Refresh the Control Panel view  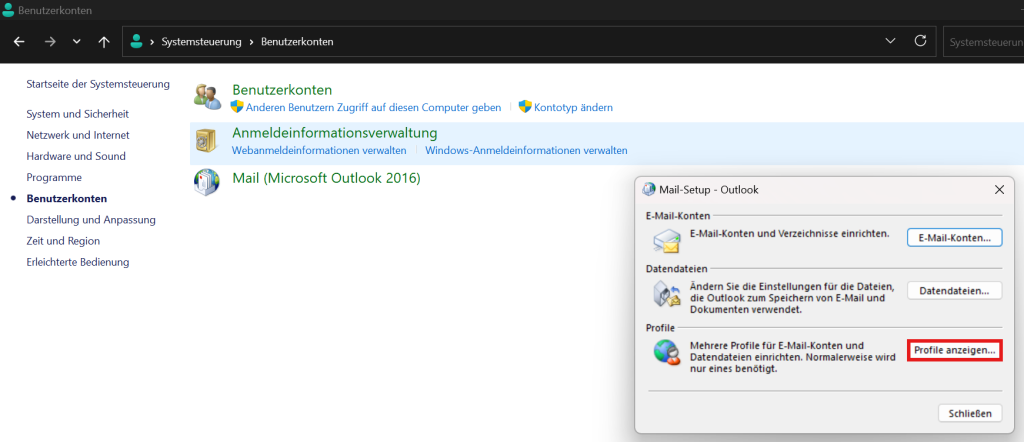920,41
